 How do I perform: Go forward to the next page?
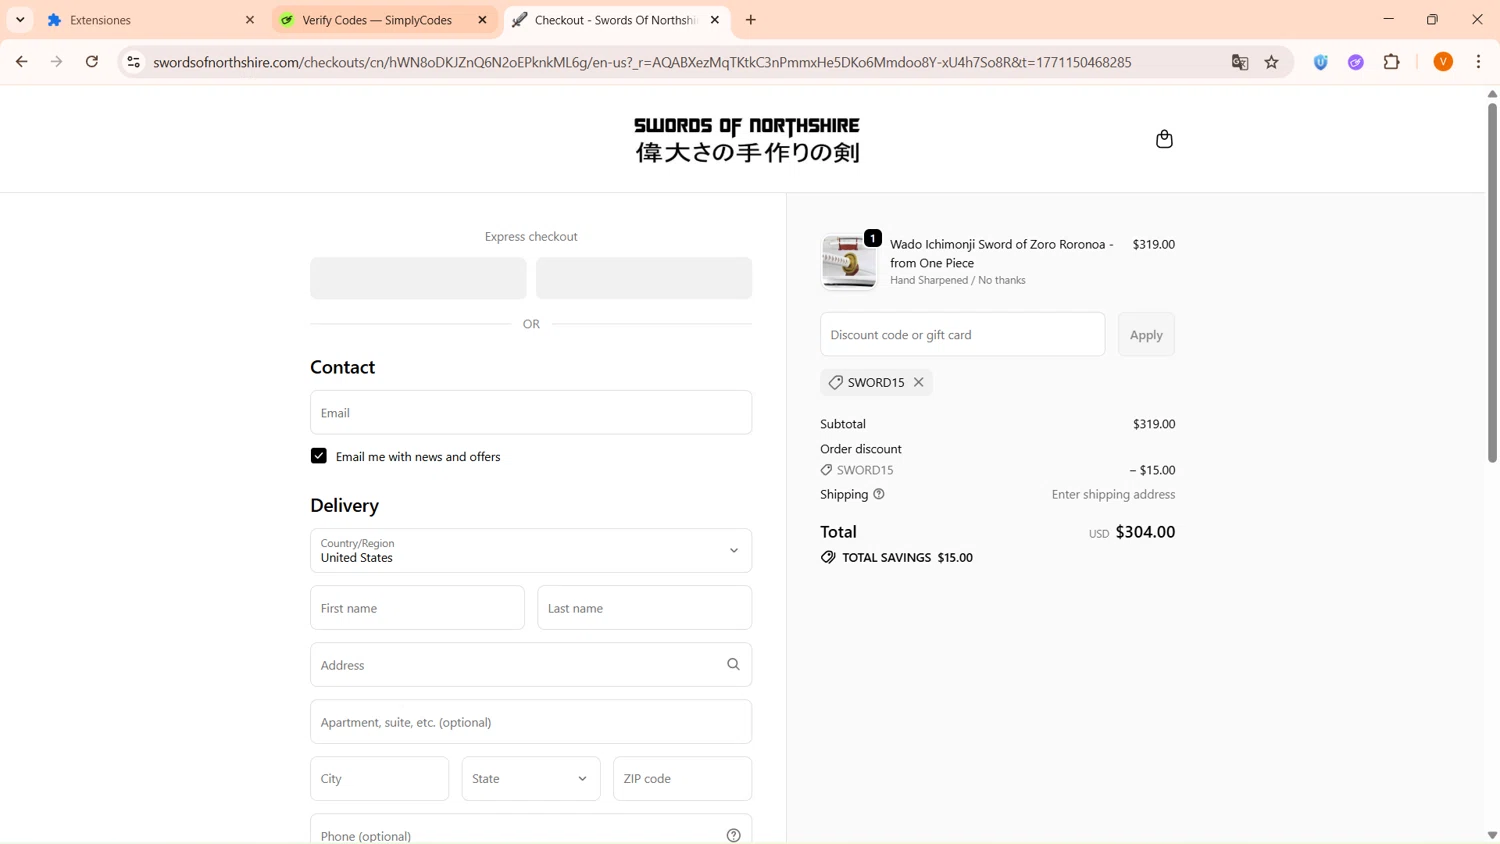pos(57,62)
